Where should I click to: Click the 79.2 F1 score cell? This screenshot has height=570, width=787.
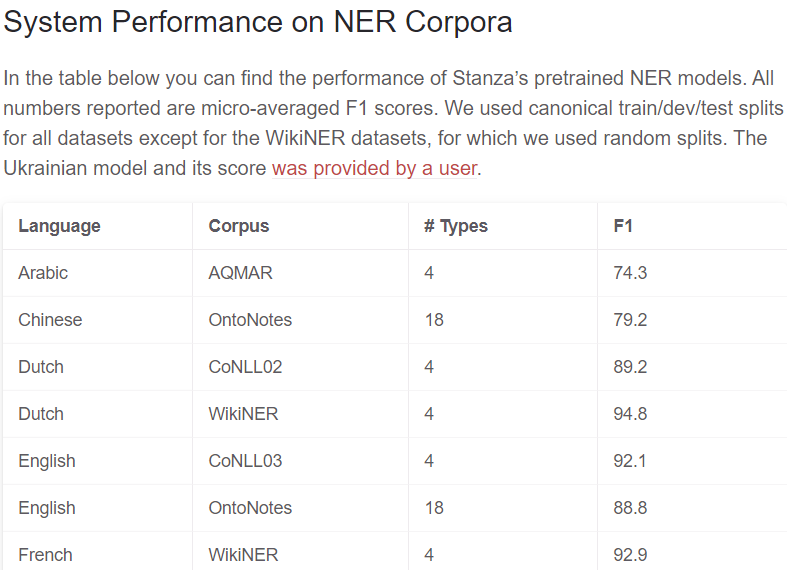(630, 320)
